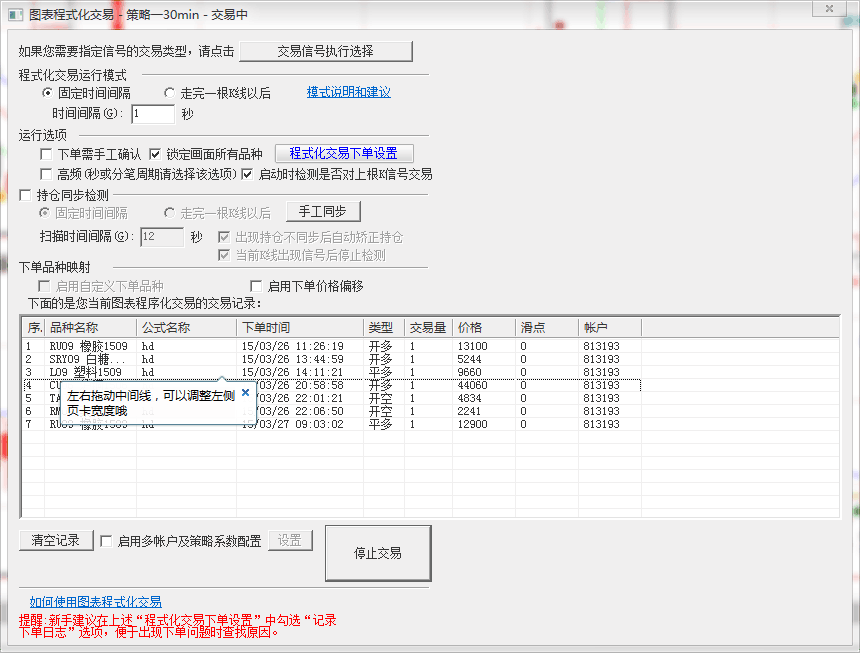Select enabled 走完一根K线以后 run mode radio

[x=170, y=93]
